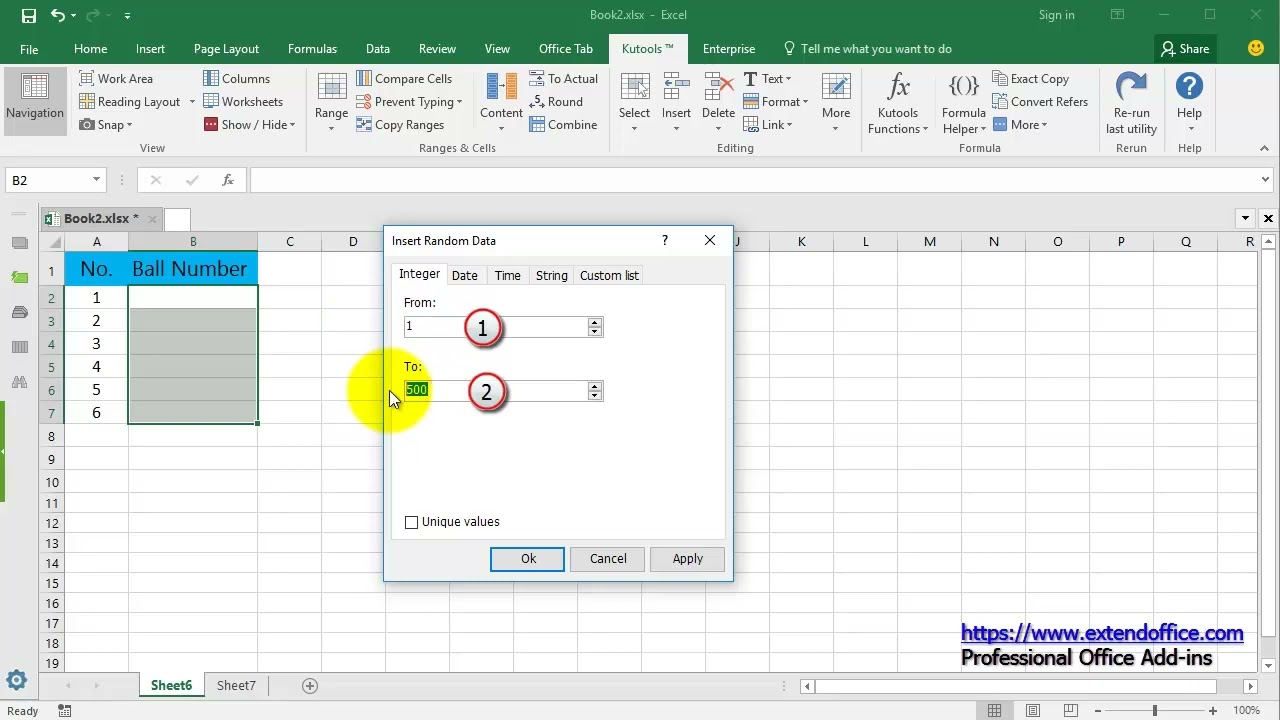Screen dimensions: 1280x720
Task: Open the Worksheets manager
Action: [x=243, y=102]
